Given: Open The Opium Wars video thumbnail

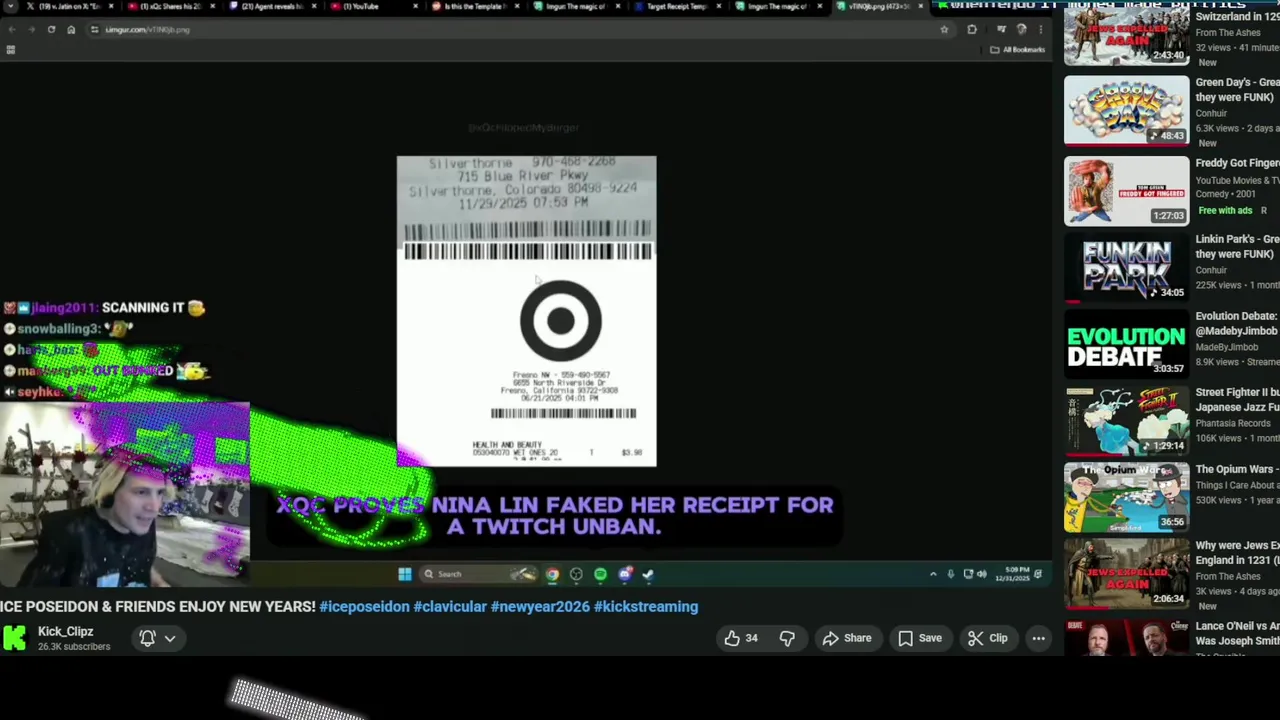Looking at the screenshot, I should pos(1127,498).
